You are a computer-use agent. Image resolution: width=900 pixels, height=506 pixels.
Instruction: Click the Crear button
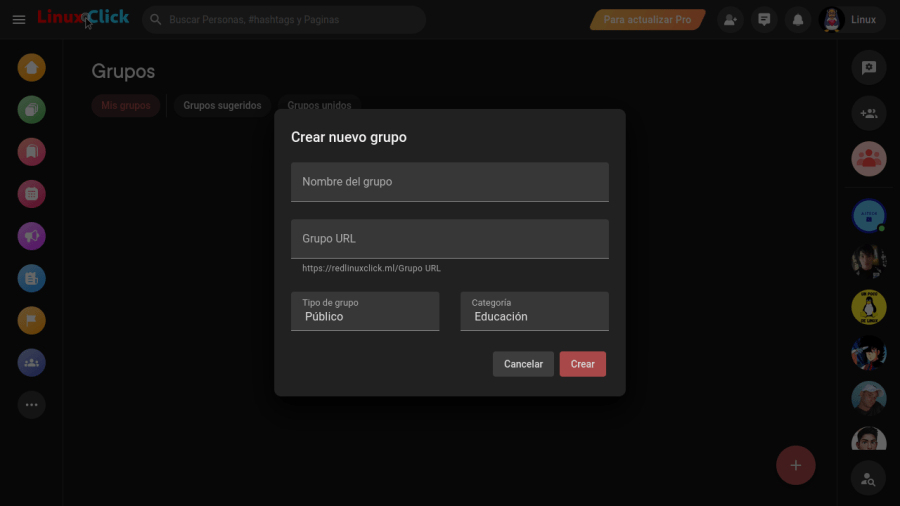(582, 364)
